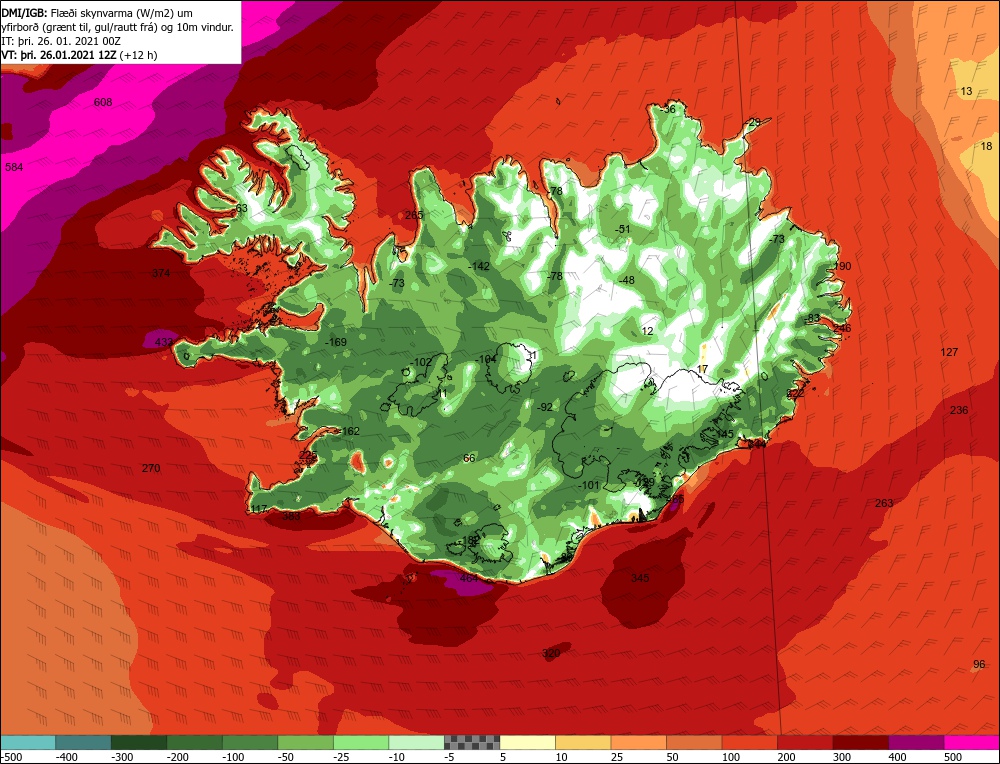Click the '17' value over land
Image resolution: width=1000 pixels, height=764 pixels.
pyautogui.click(x=702, y=369)
